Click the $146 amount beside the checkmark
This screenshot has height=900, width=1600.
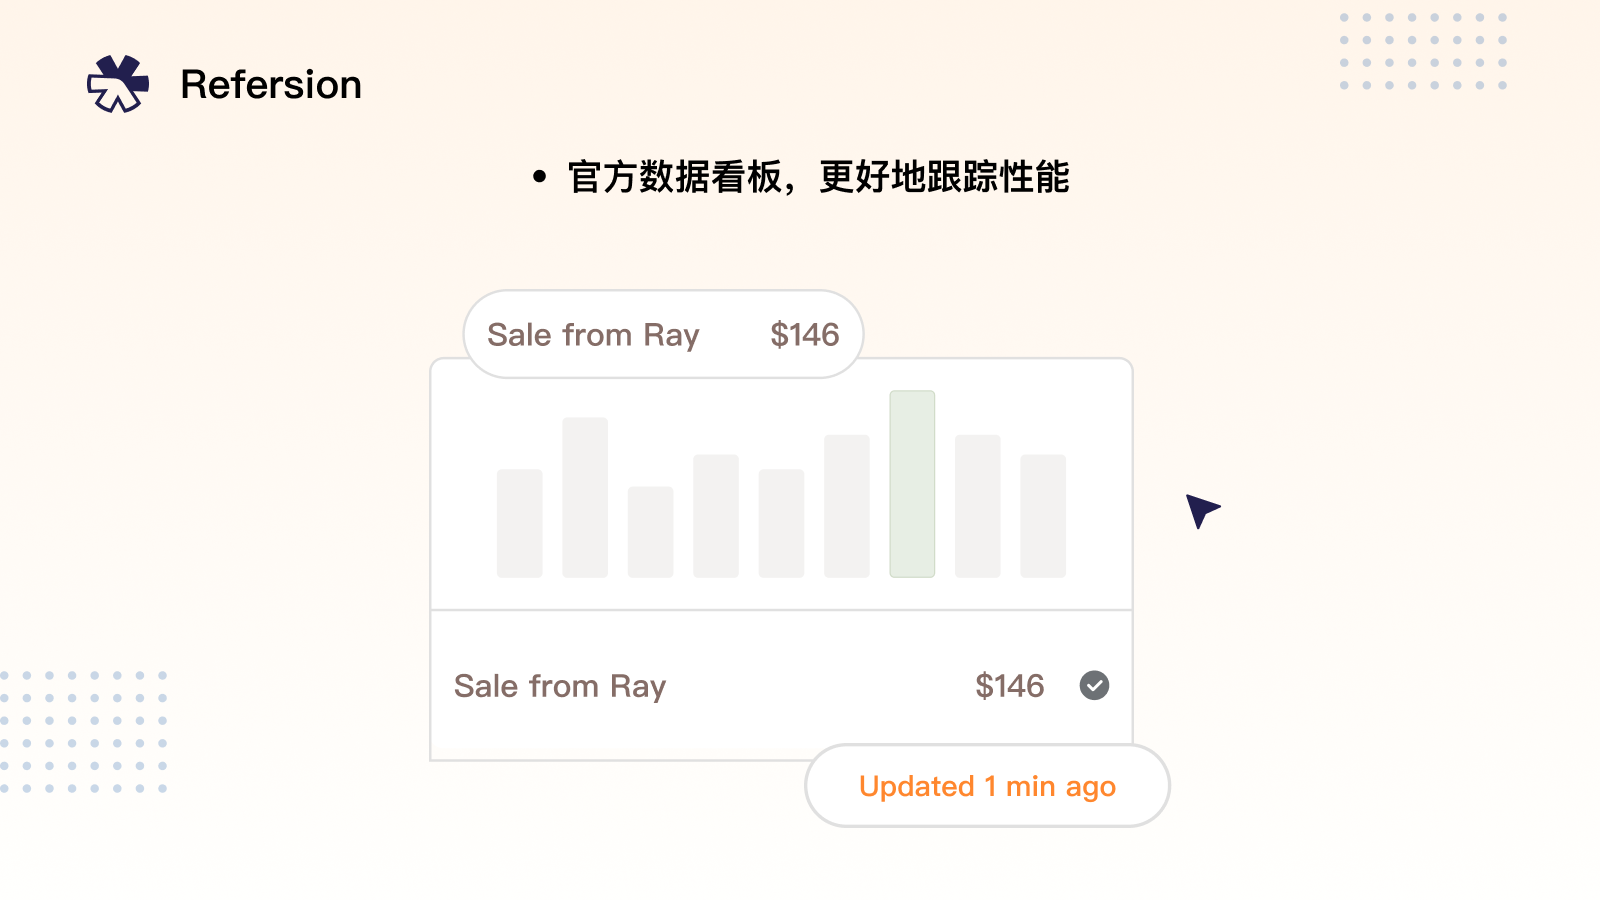click(1009, 686)
